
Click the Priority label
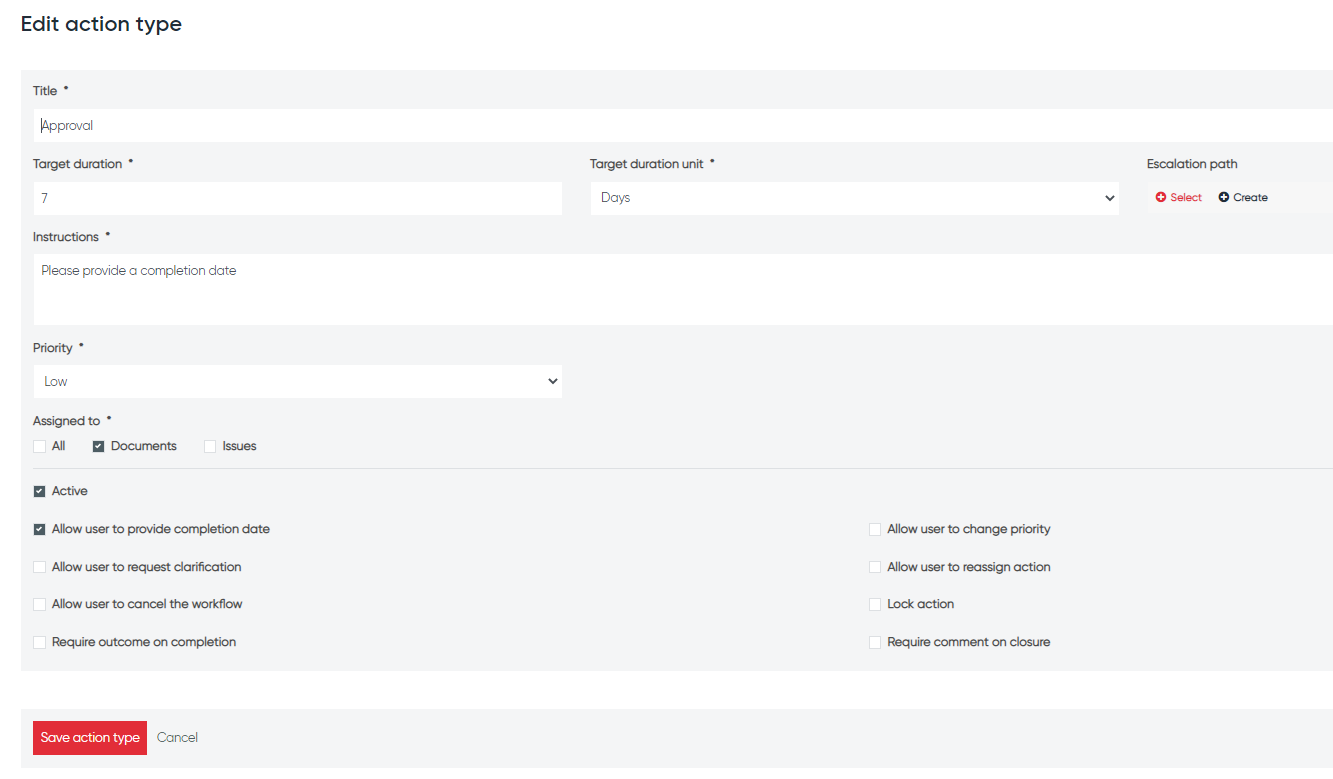[x=53, y=348]
